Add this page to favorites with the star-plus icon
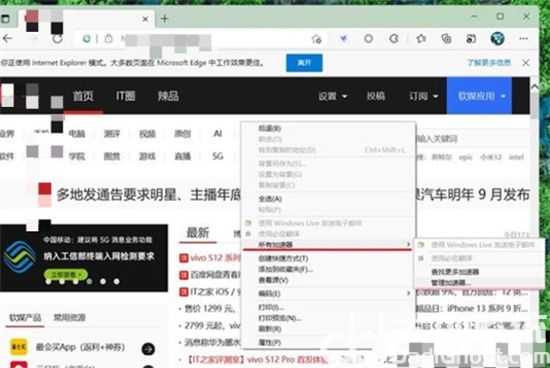 coord(316,39)
